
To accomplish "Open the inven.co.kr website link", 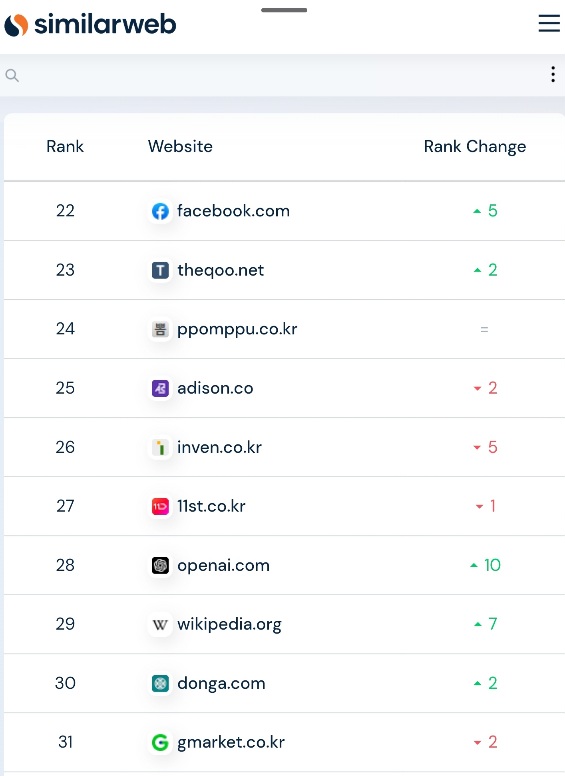I will (x=219, y=447).
